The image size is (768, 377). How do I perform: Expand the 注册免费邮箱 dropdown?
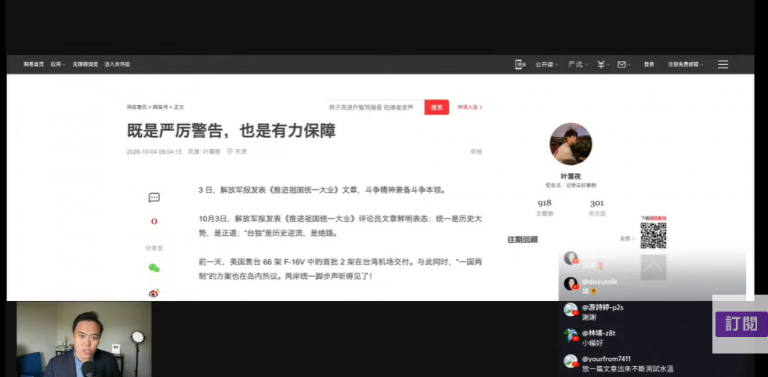click(x=685, y=65)
